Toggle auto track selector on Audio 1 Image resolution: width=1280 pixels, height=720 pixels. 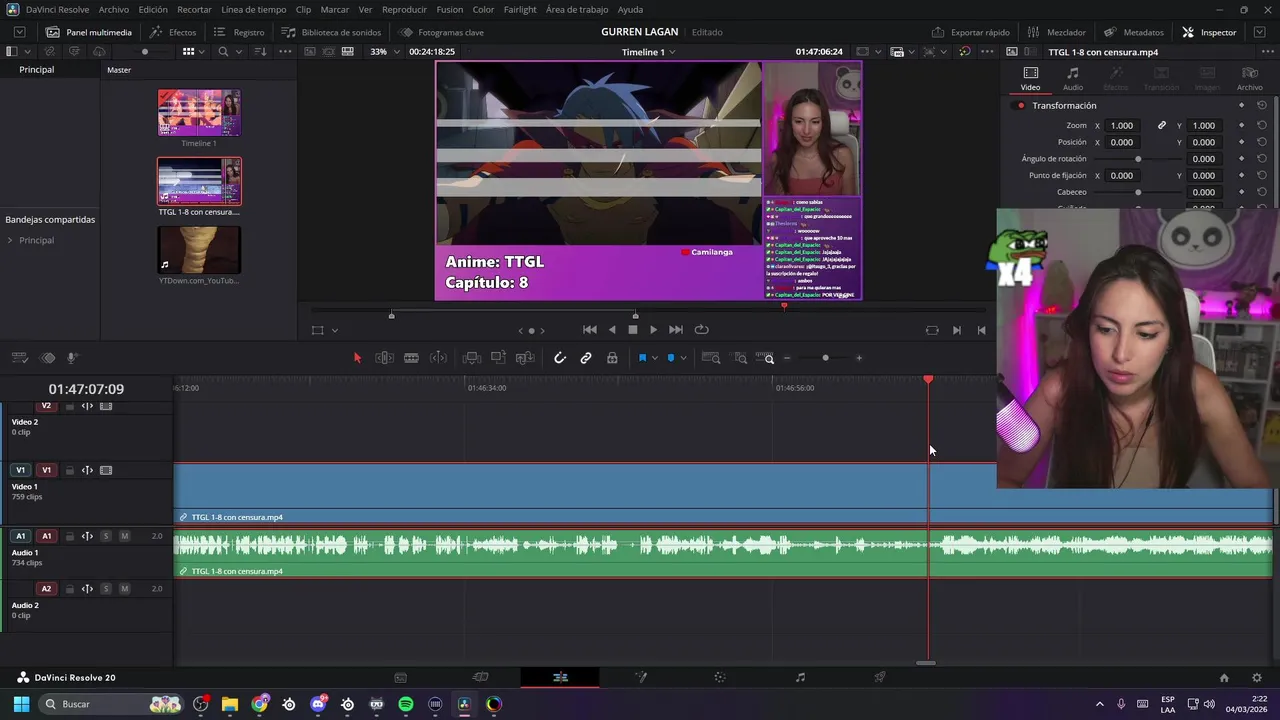coord(87,536)
